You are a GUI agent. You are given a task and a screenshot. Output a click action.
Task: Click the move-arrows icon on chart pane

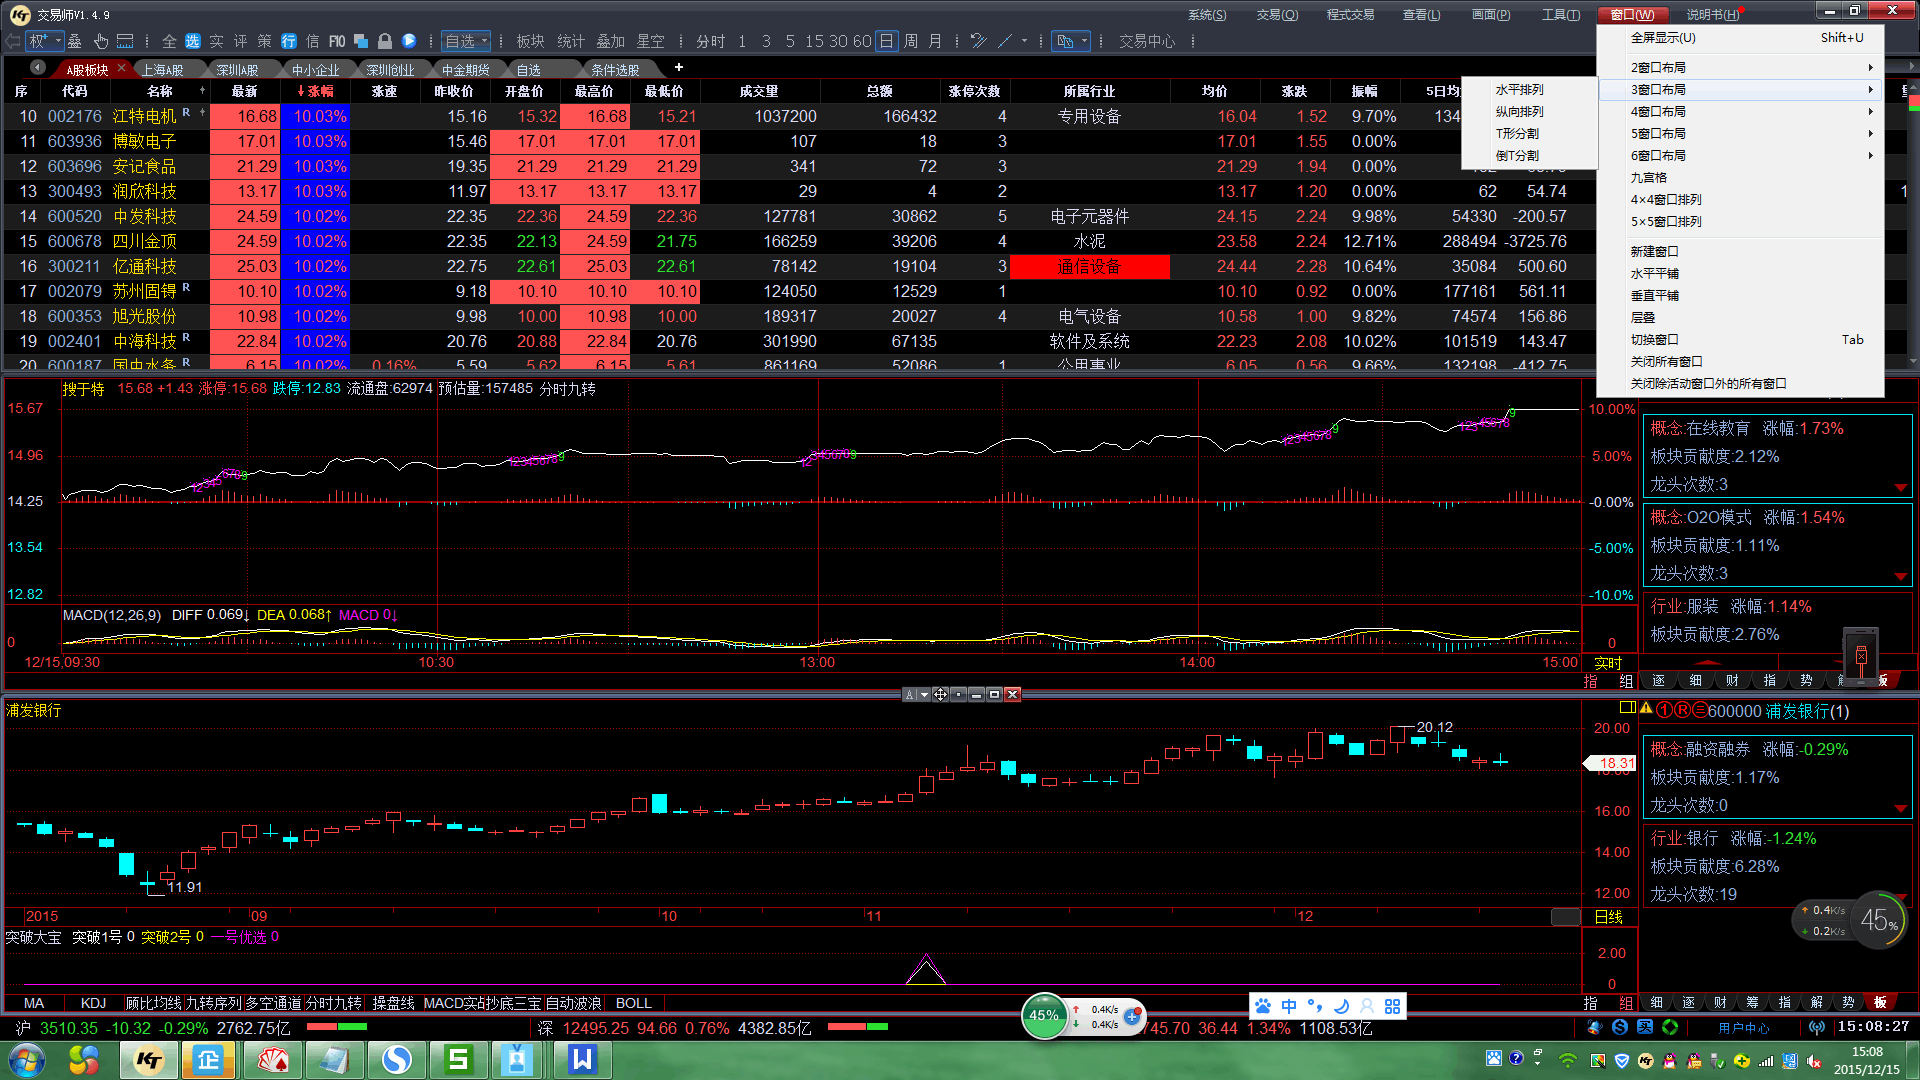coord(941,694)
